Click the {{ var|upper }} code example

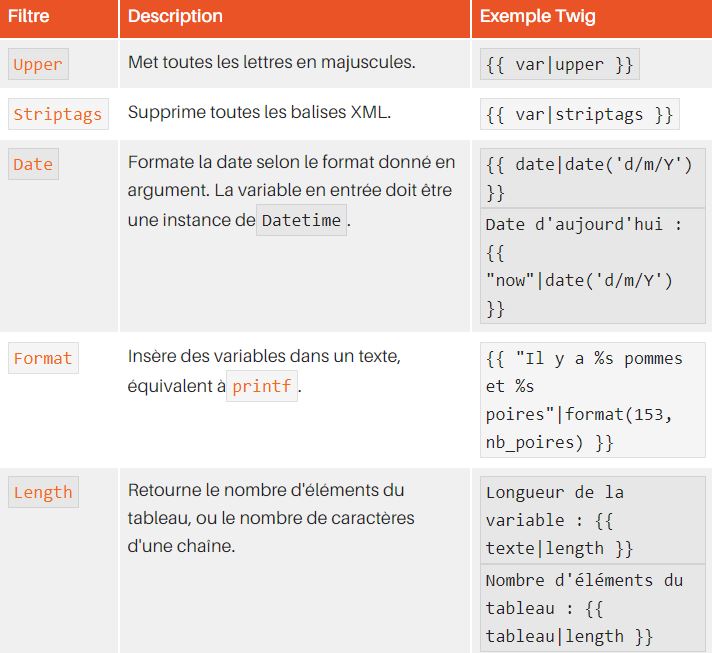tap(559, 64)
